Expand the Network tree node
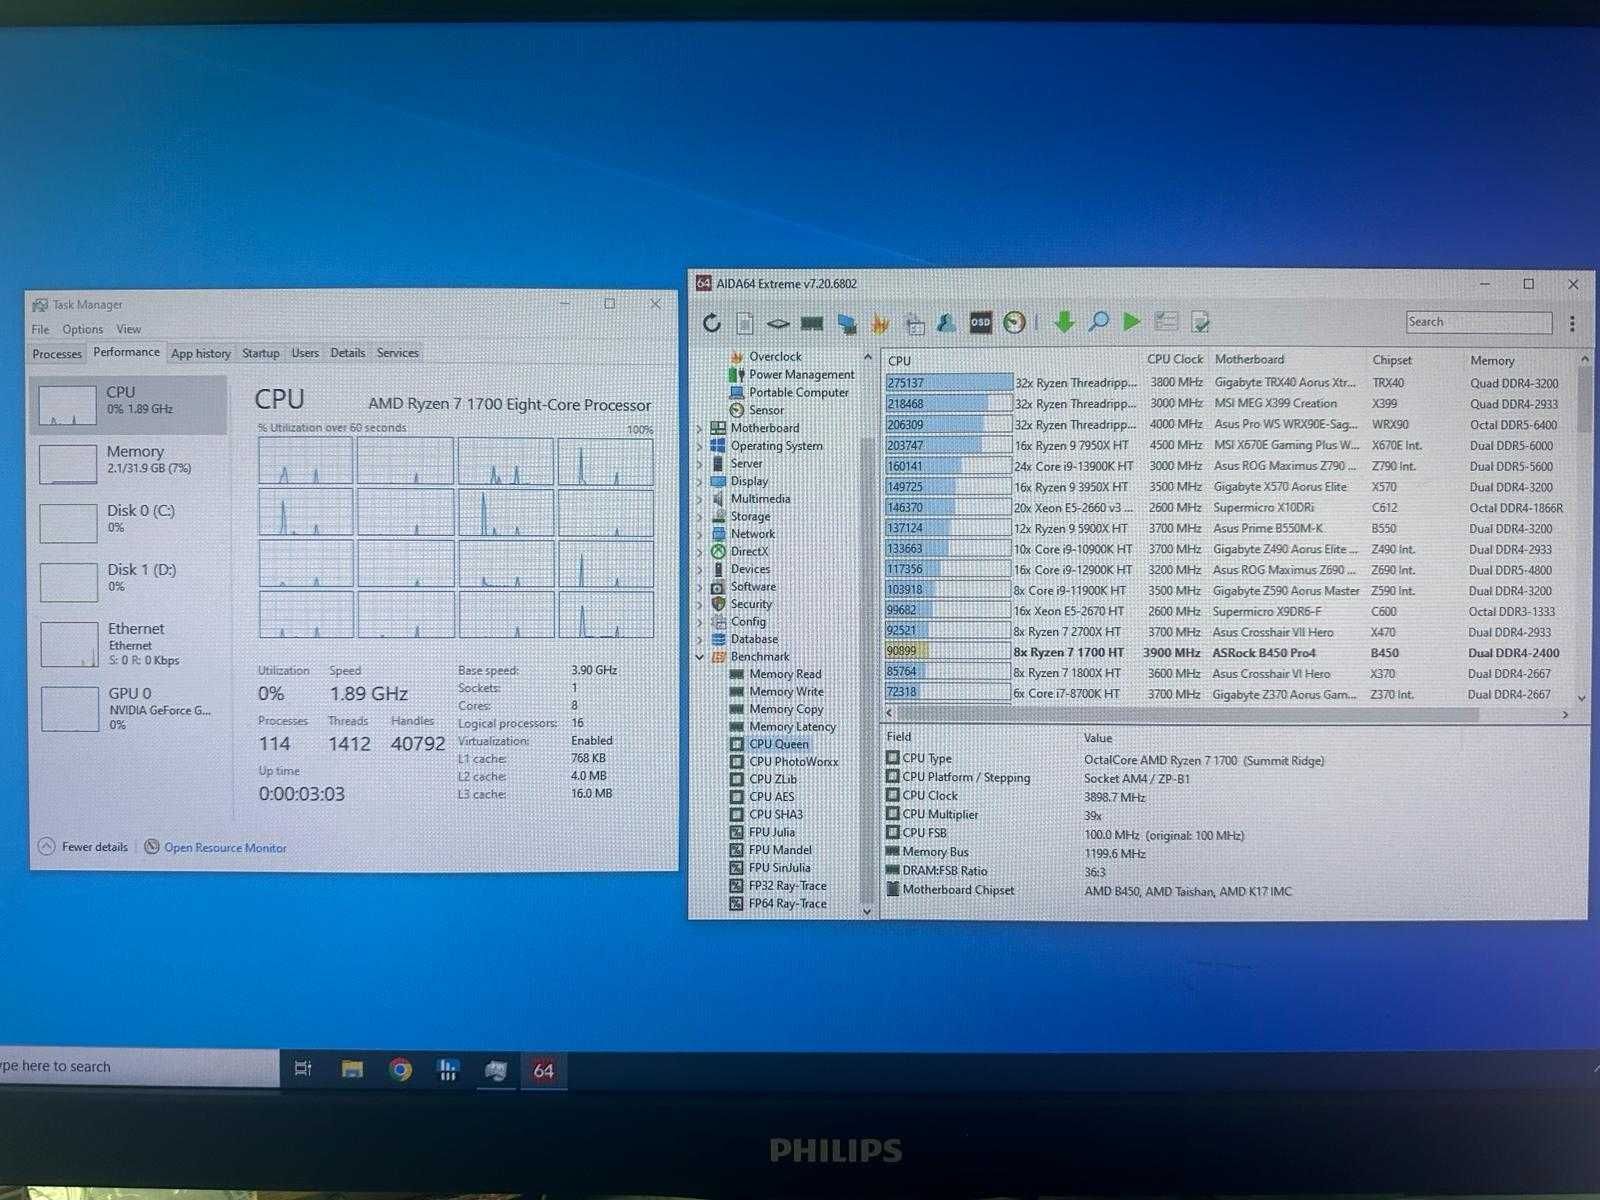This screenshot has width=1600, height=1200. [699, 534]
